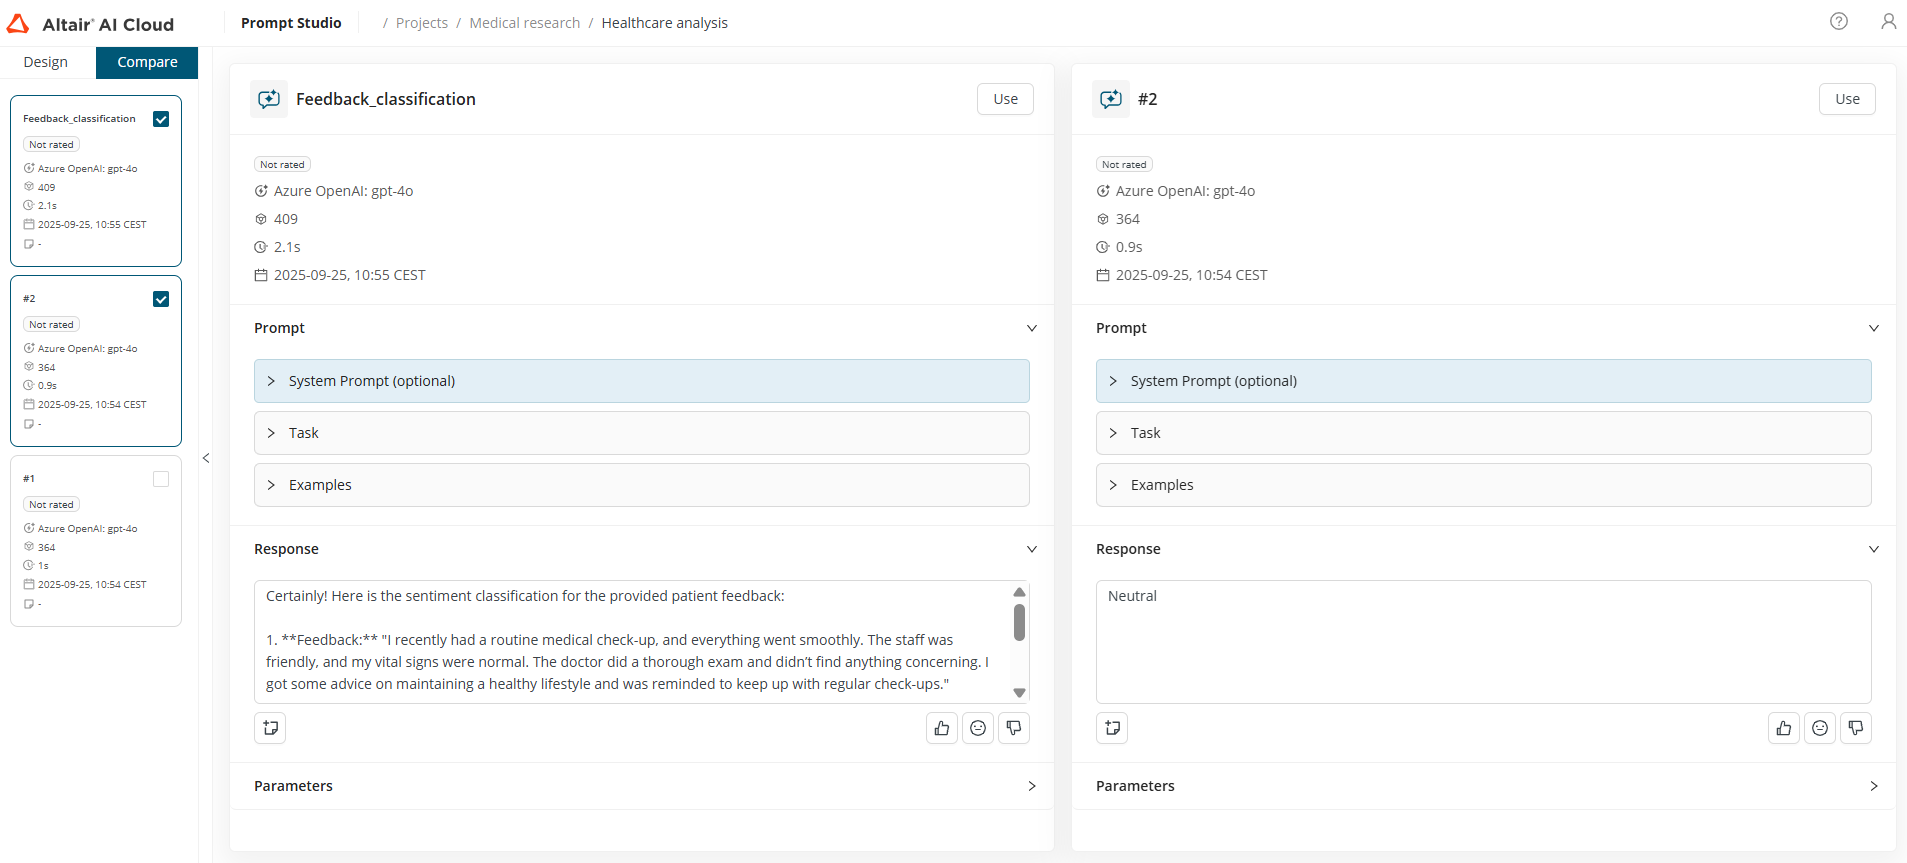This screenshot has height=863, width=1907.
Task: Click the note icon under #2 response
Action: [x=1112, y=728]
